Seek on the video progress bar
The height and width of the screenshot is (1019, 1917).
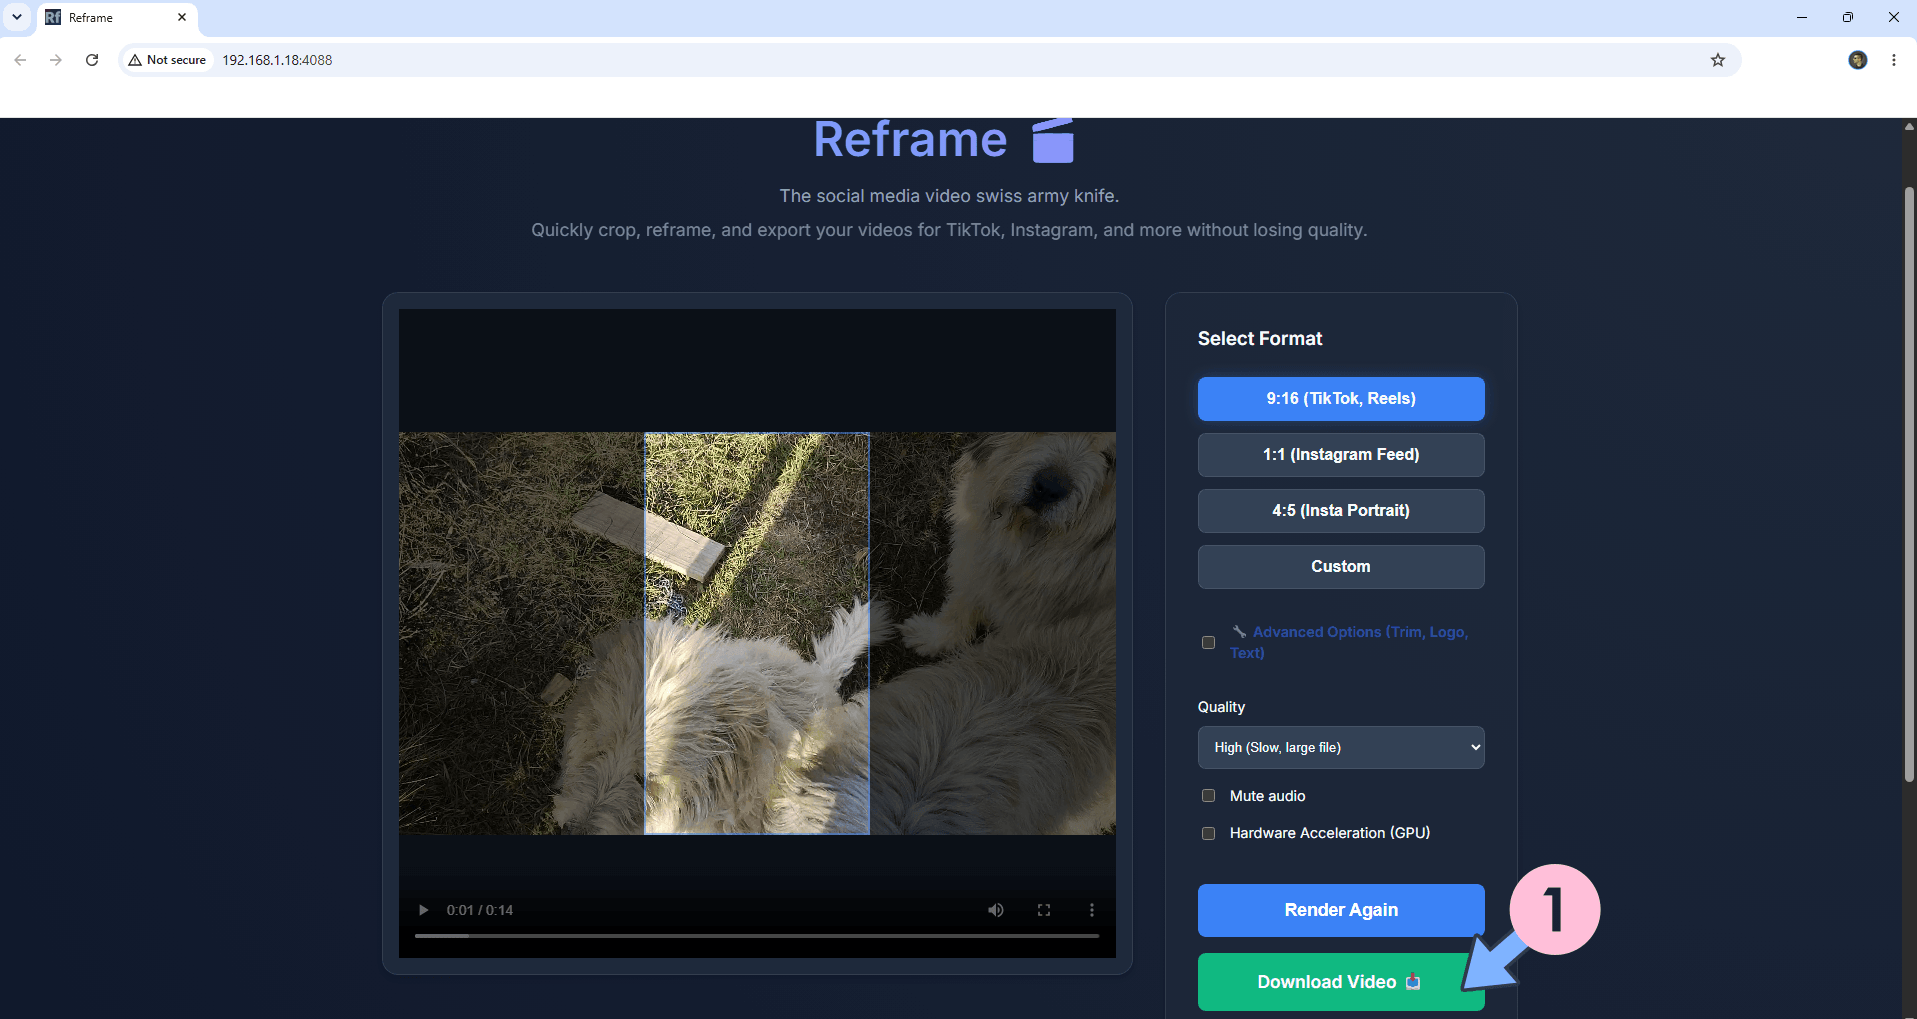tap(757, 936)
